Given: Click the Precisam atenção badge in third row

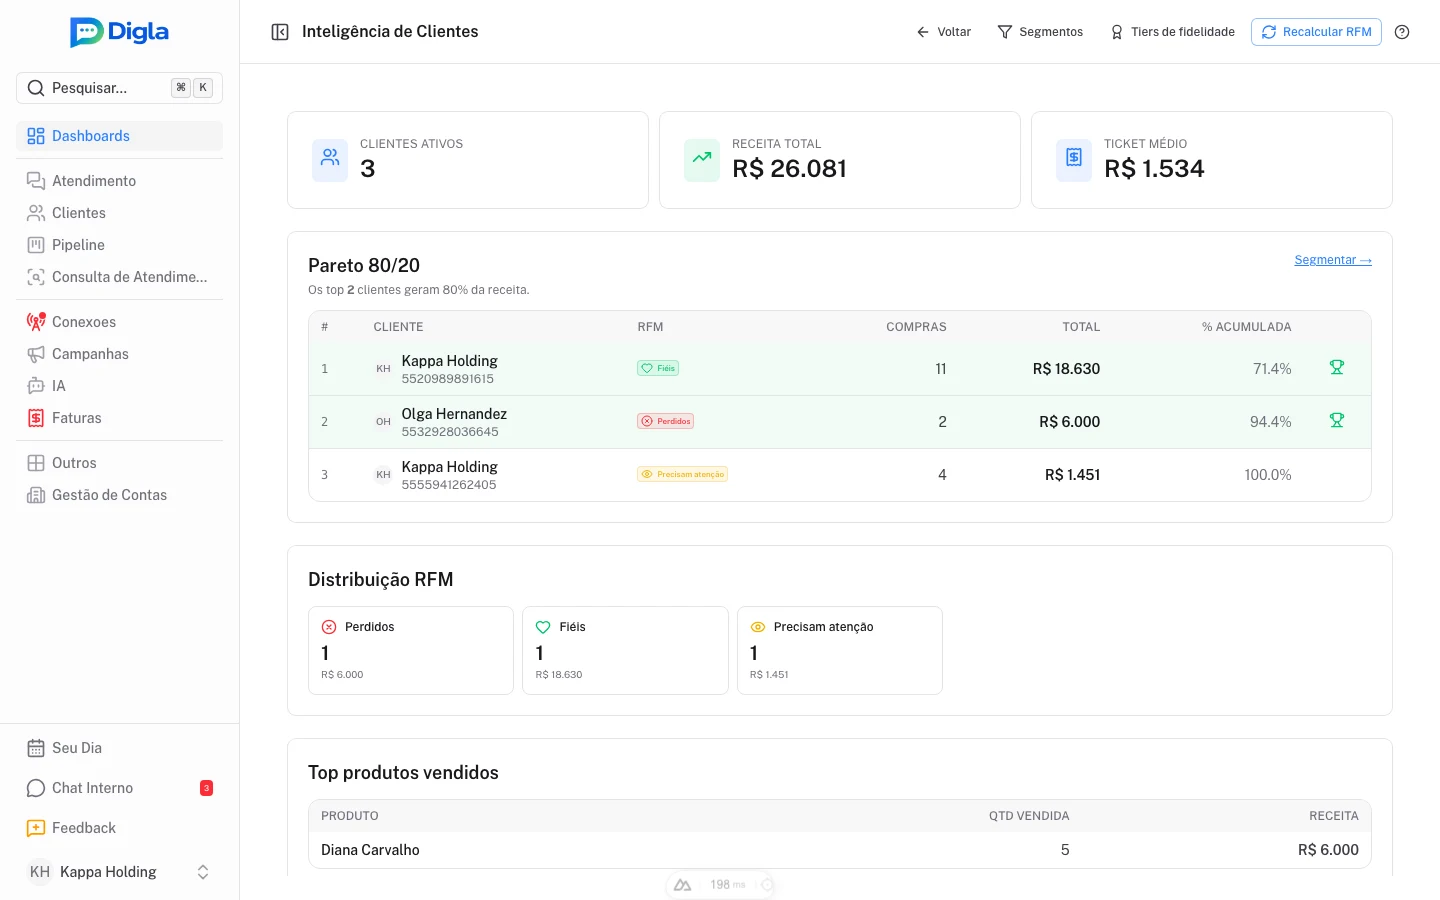Looking at the screenshot, I should point(682,474).
